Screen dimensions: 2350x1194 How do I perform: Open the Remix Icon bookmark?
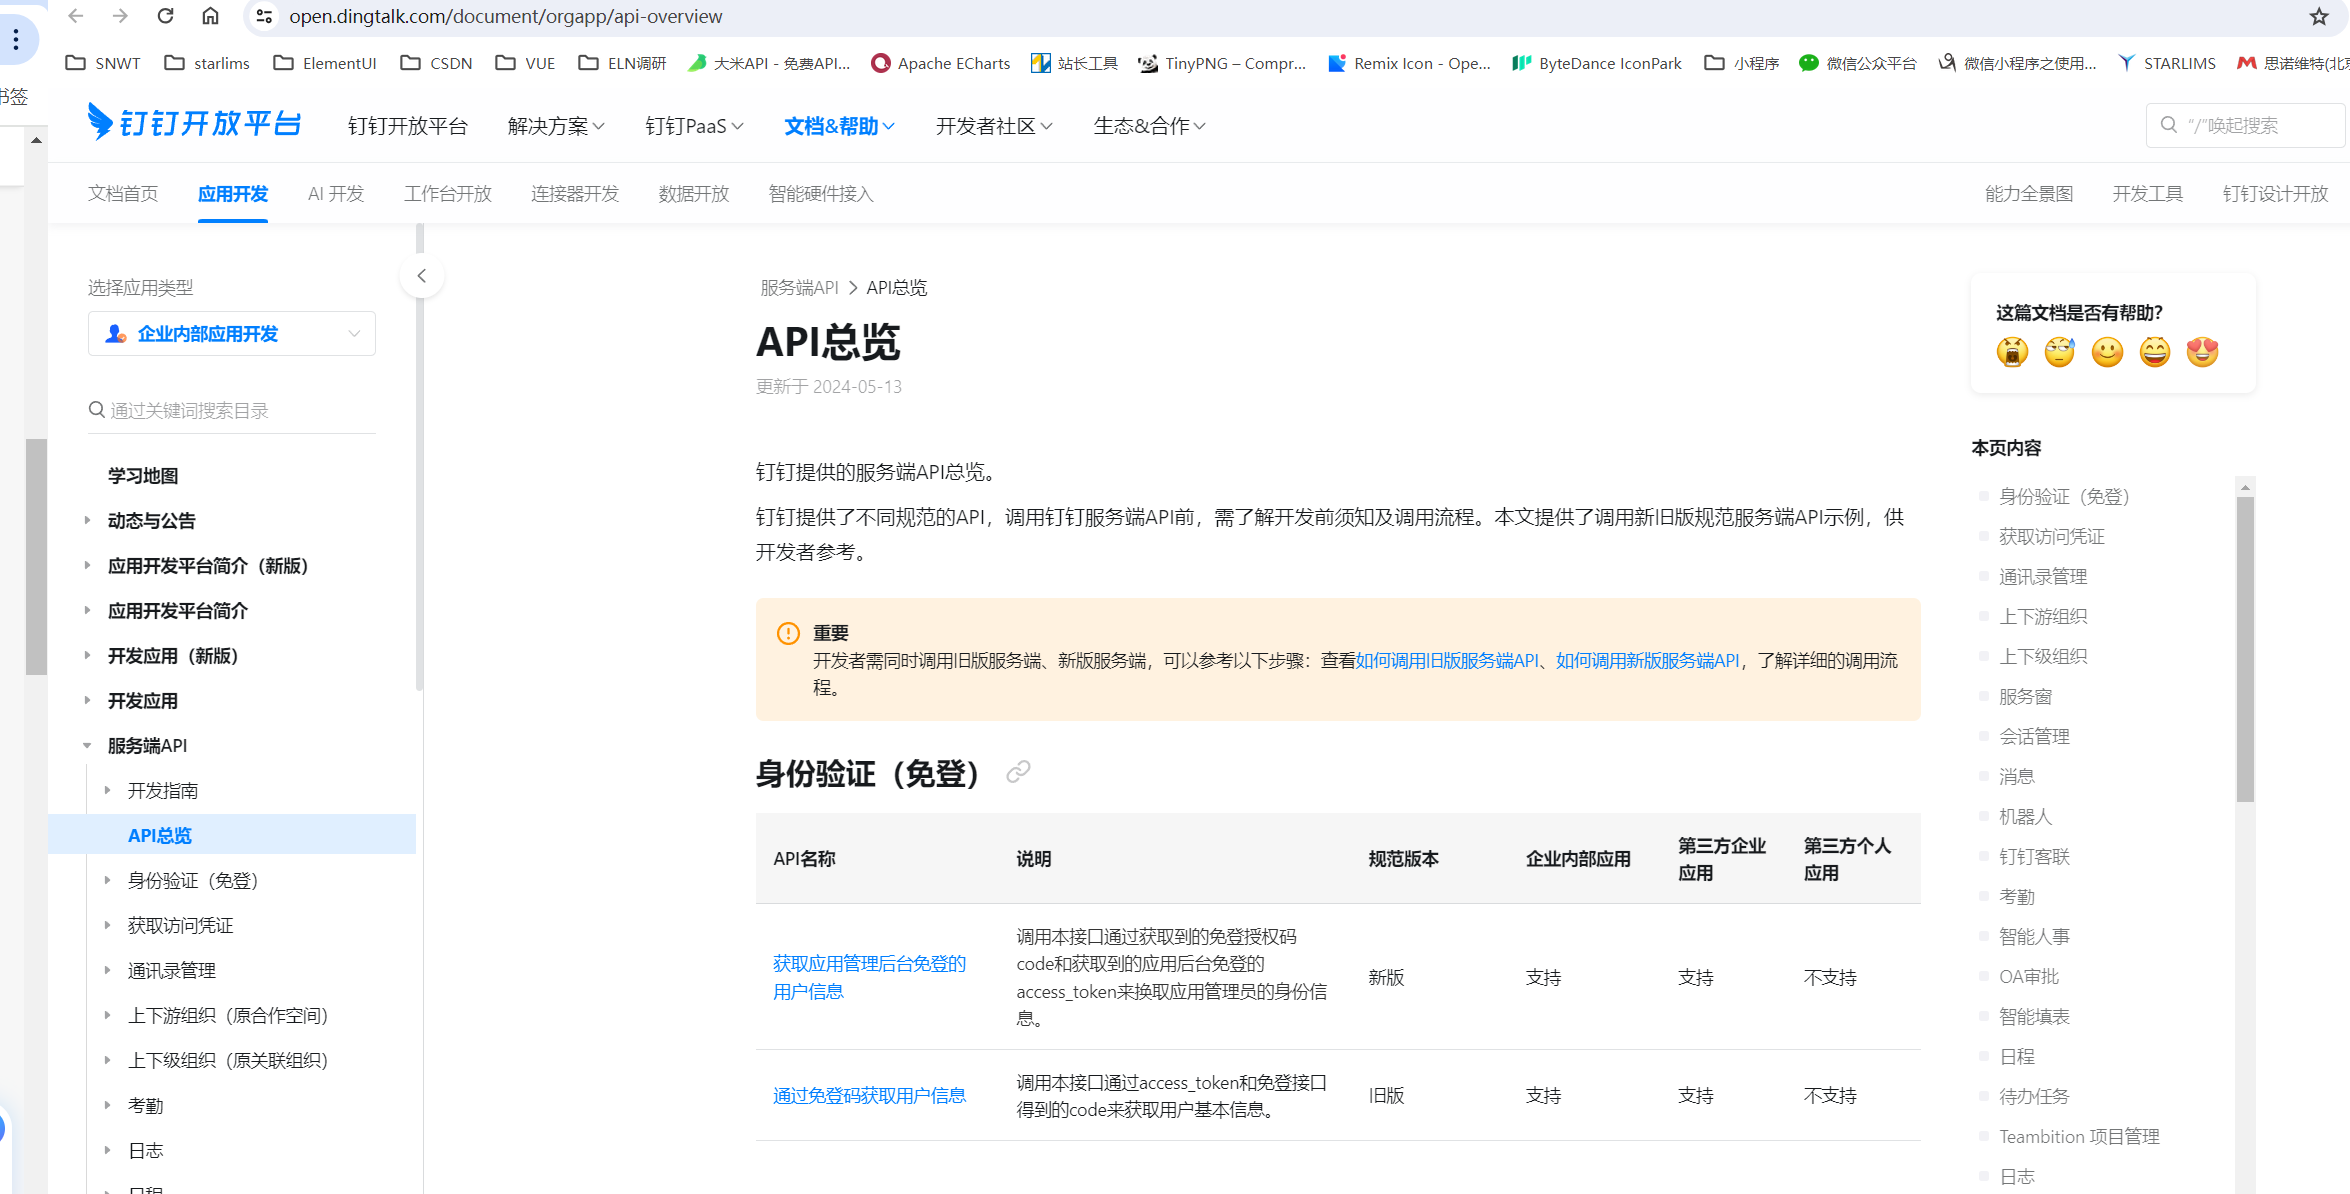pos(1409,63)
